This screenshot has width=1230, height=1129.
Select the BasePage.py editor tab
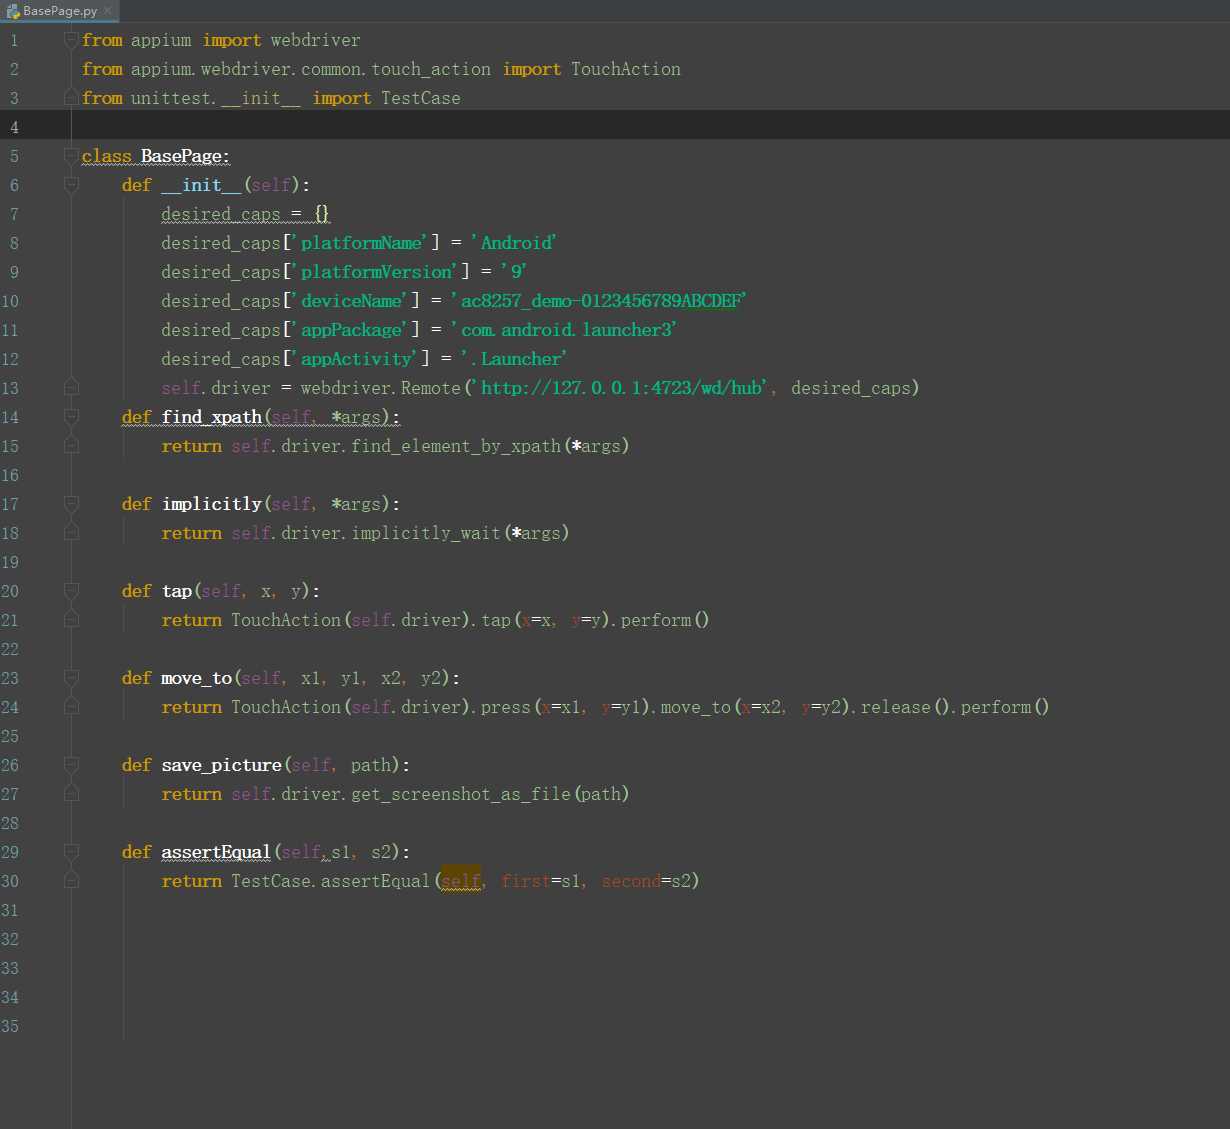59,11
